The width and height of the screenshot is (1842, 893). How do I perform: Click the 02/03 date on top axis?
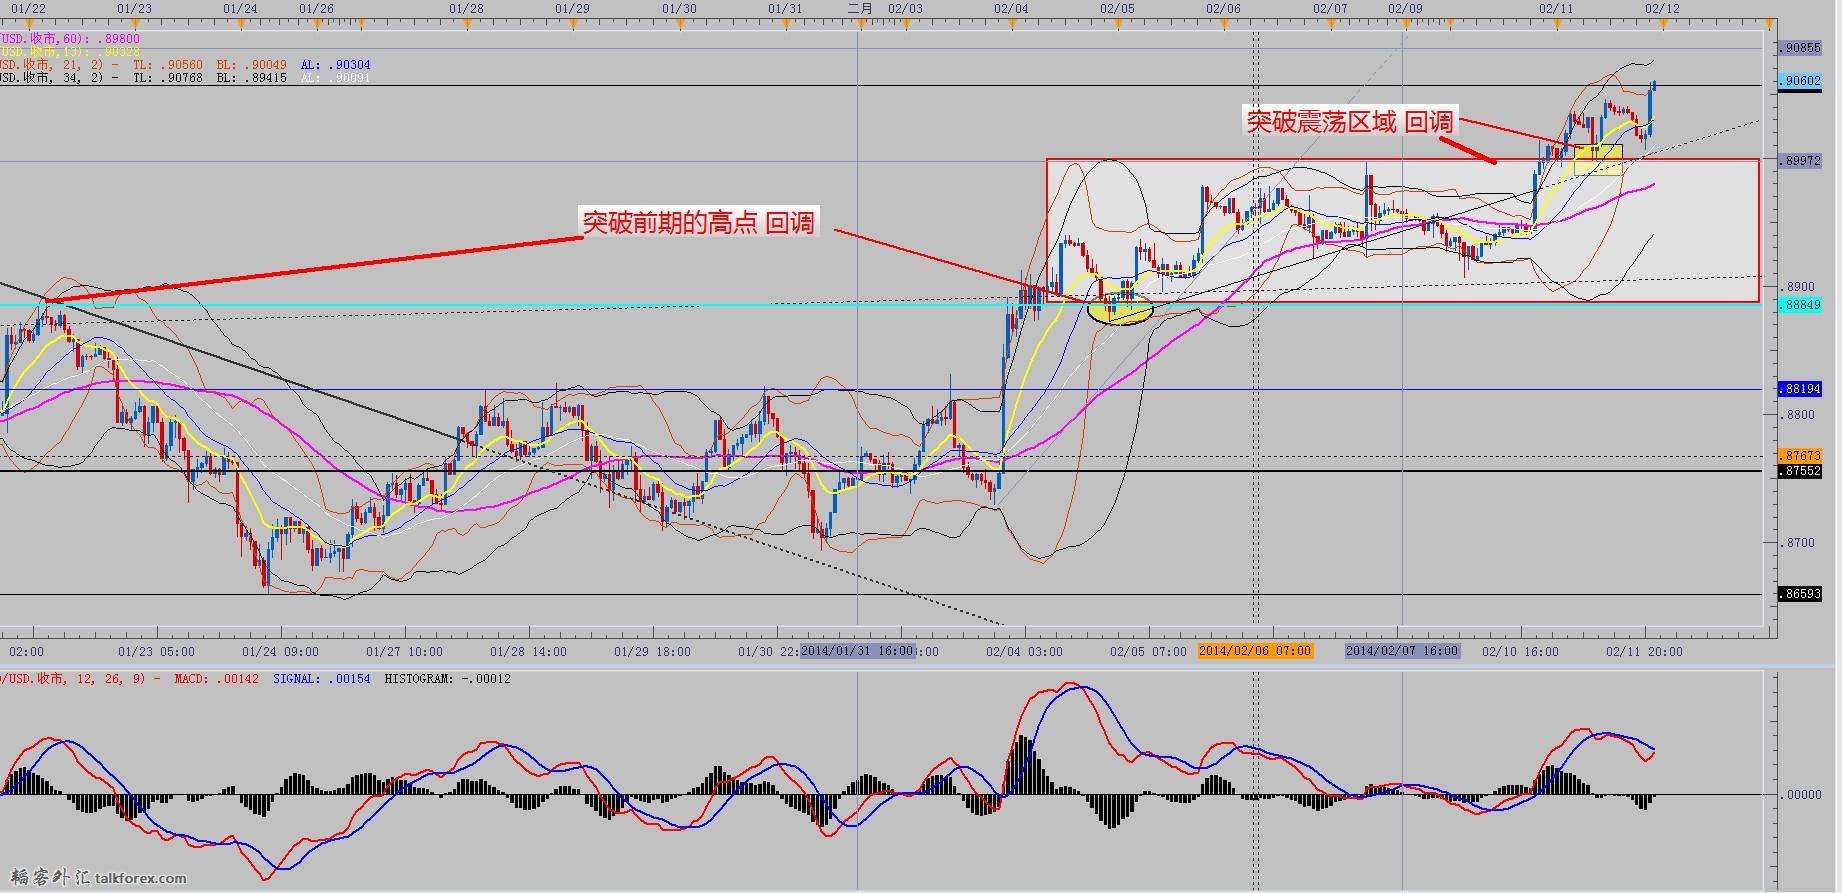[905, 8]
